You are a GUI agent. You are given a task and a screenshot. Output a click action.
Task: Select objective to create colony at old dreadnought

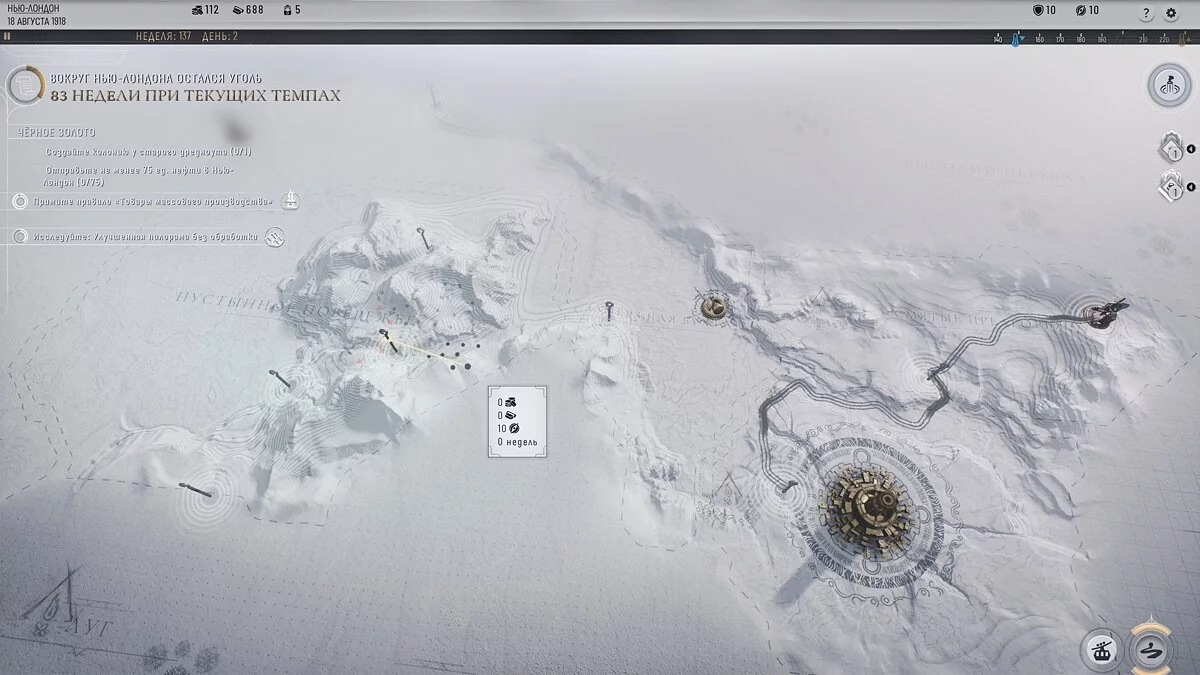(x=148, y=152)
